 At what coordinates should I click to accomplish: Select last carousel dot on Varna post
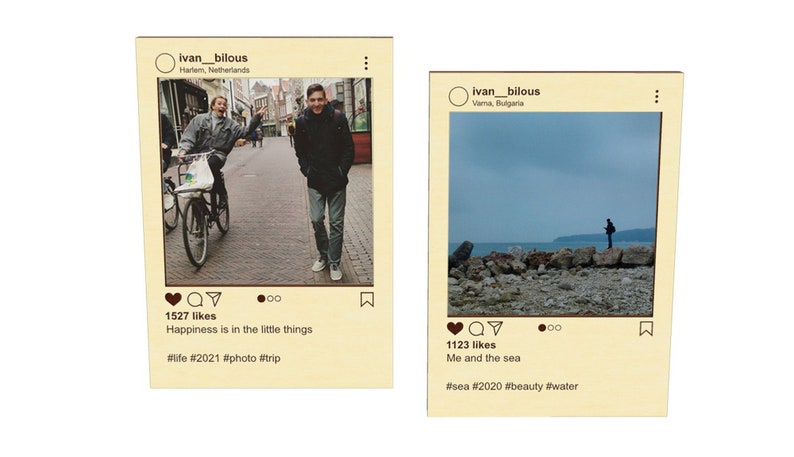pyautogui.click(x=558, y=328)
